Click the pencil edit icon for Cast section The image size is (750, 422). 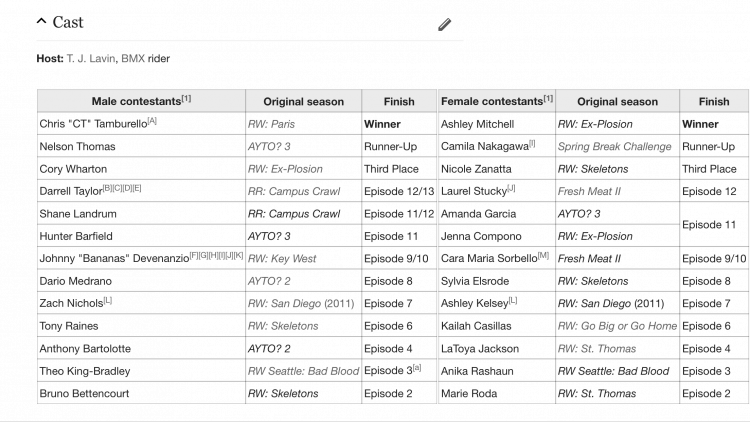pos(444,24)
